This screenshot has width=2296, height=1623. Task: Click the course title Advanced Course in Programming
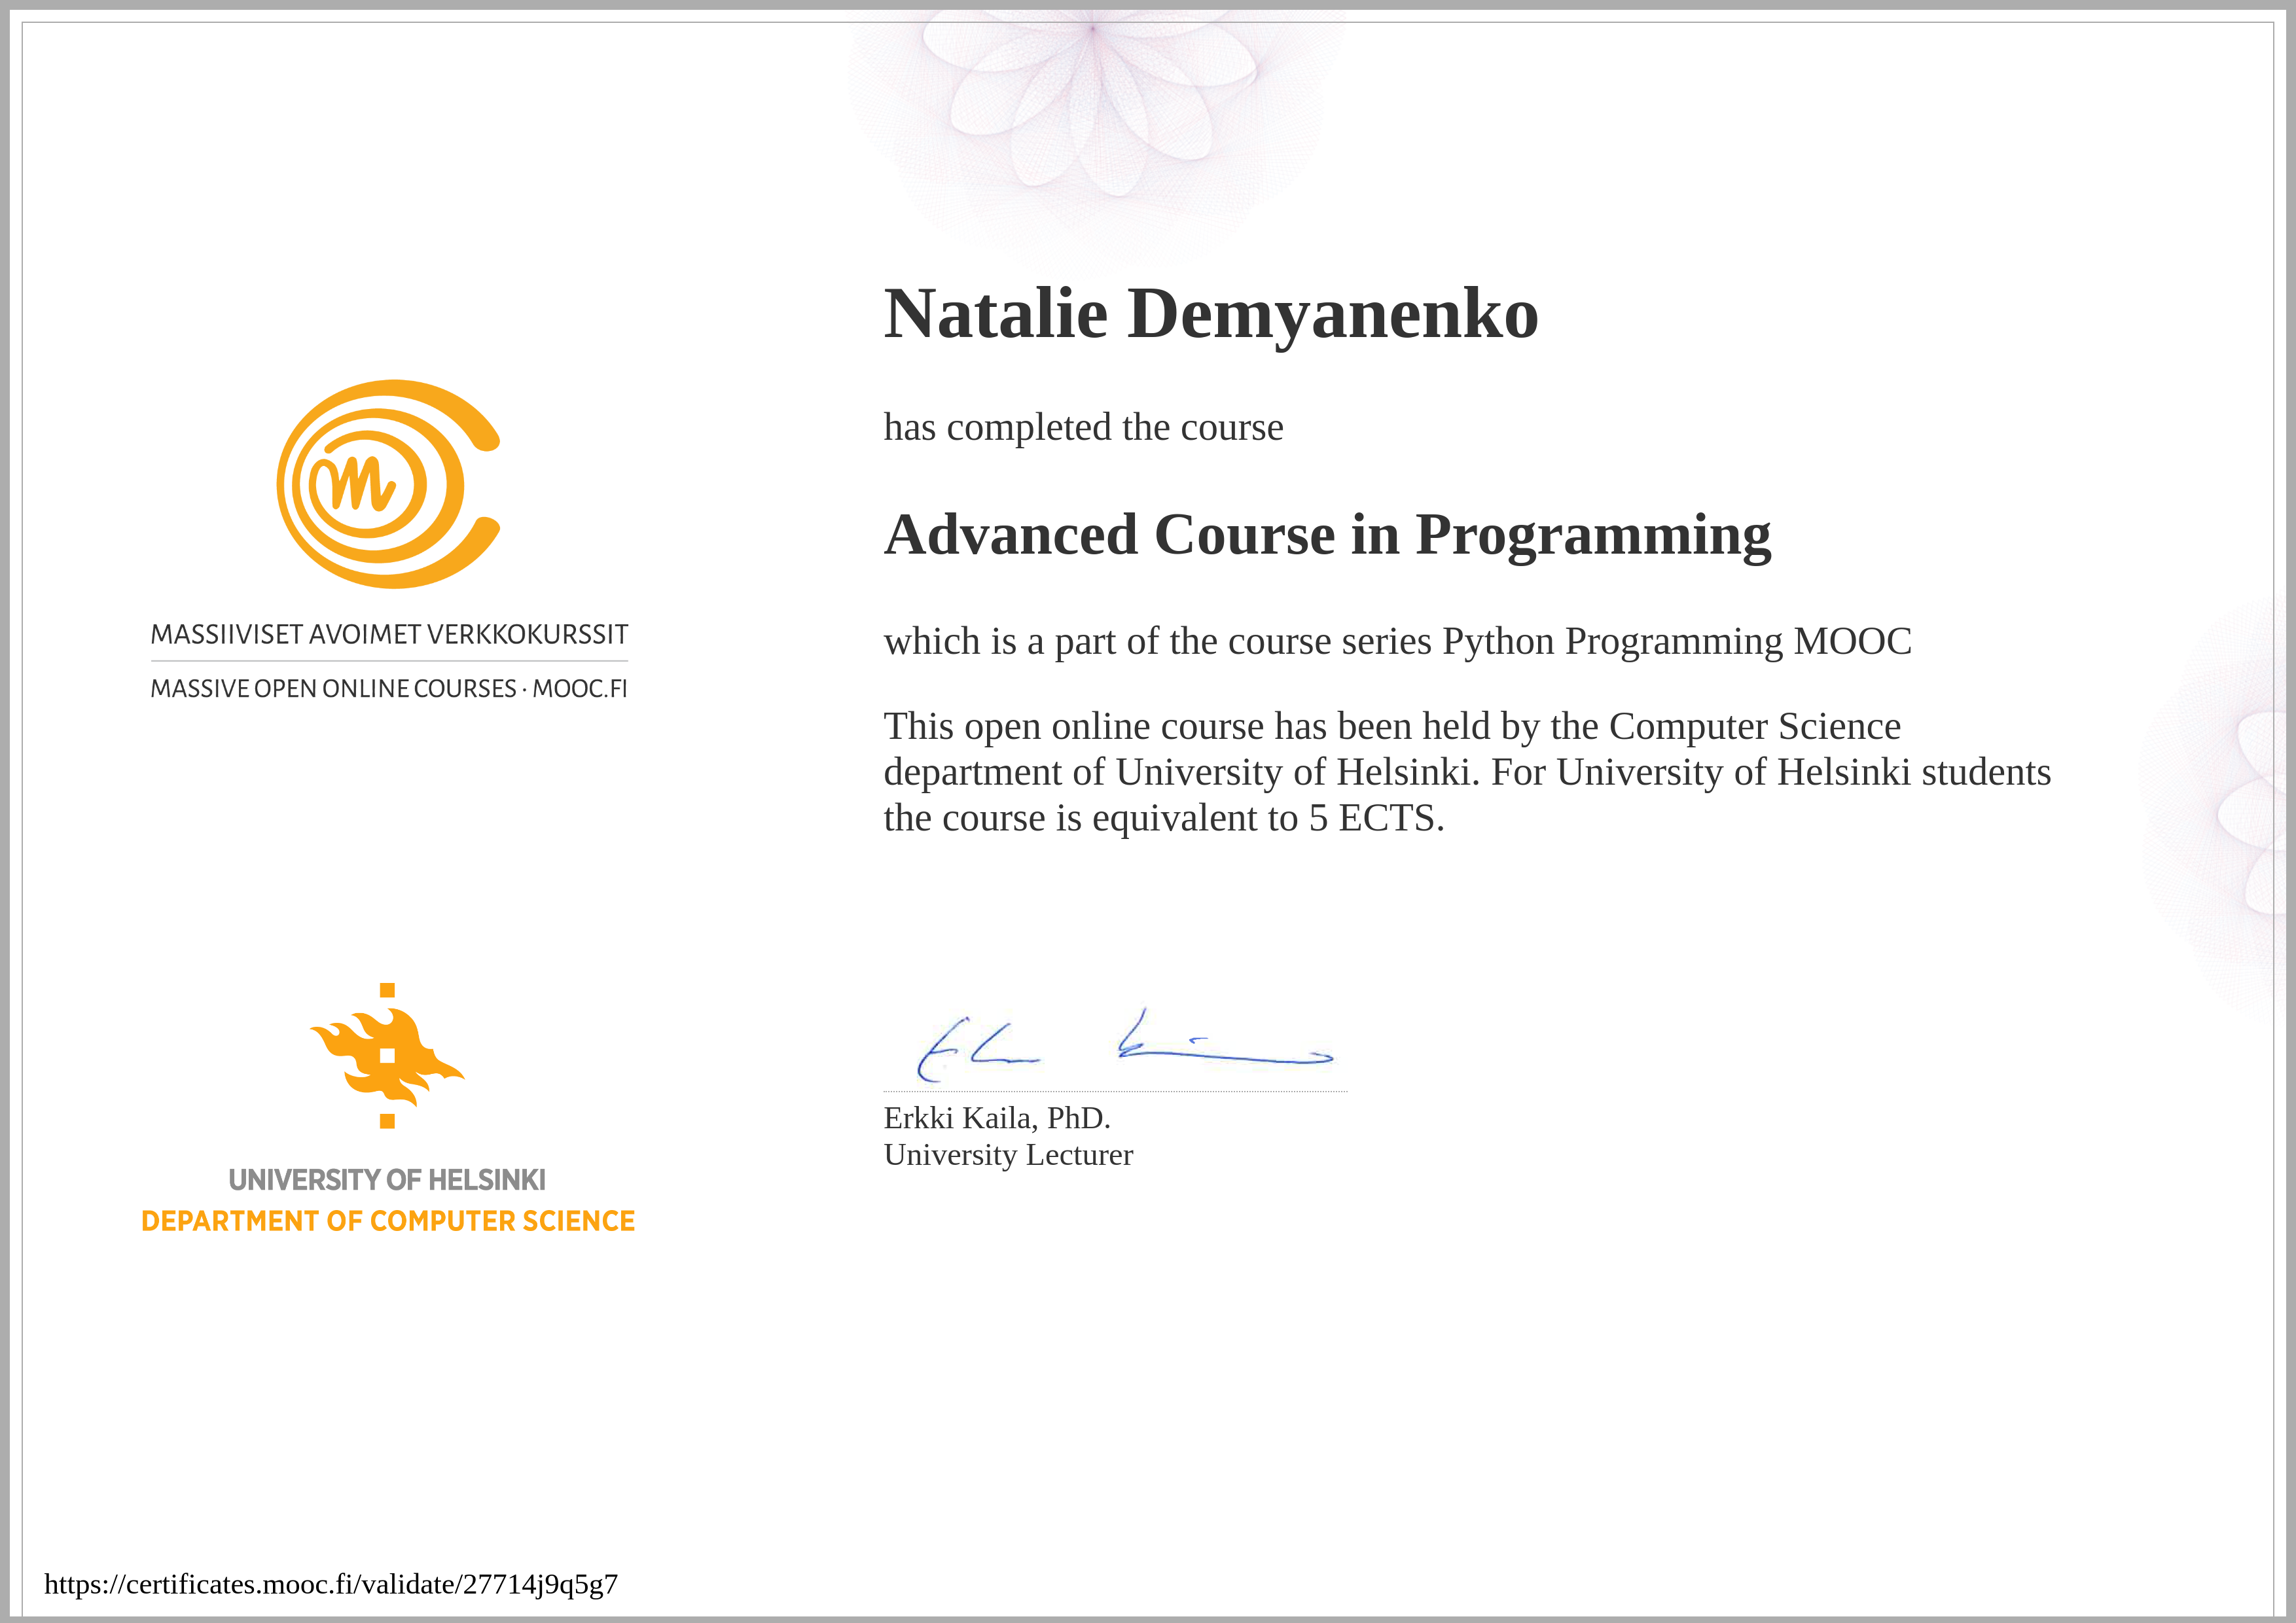1327,536
